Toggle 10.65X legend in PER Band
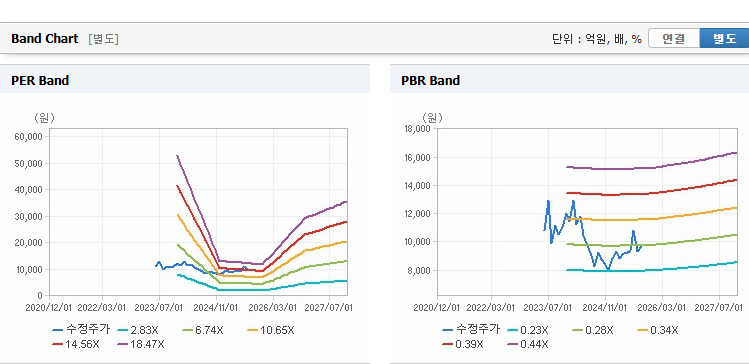Image resolution: width=749 pixels, height=364 pixels. [x=270, y=330]
